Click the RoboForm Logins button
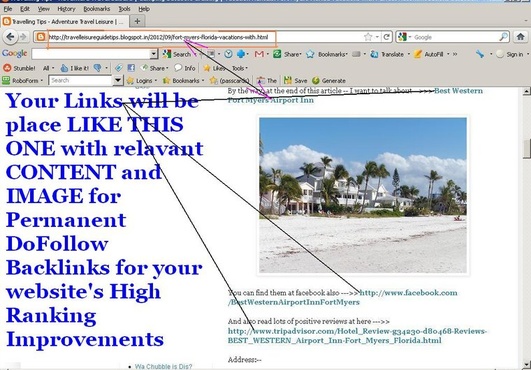The width and height of the screenshot is (531, 370). click(x=140, y=81)
